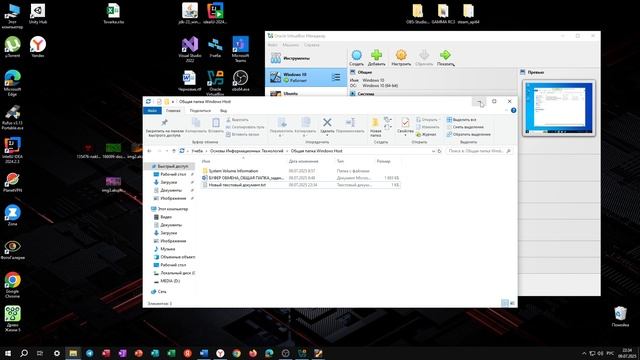Open Машина menu in VirtualBox
This screenshot has height=360, width=640.
click(291, 45)
